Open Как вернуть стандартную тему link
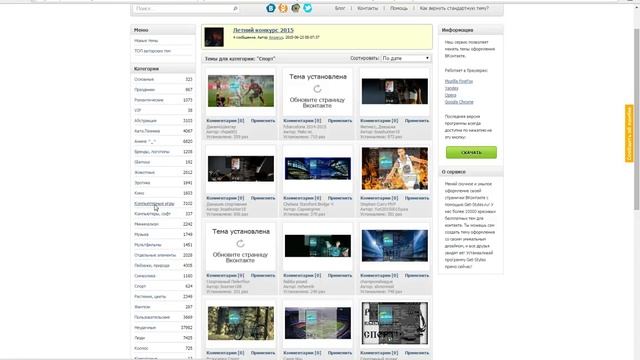The height and width of the screenshot is (360, 640). [454, 8]
